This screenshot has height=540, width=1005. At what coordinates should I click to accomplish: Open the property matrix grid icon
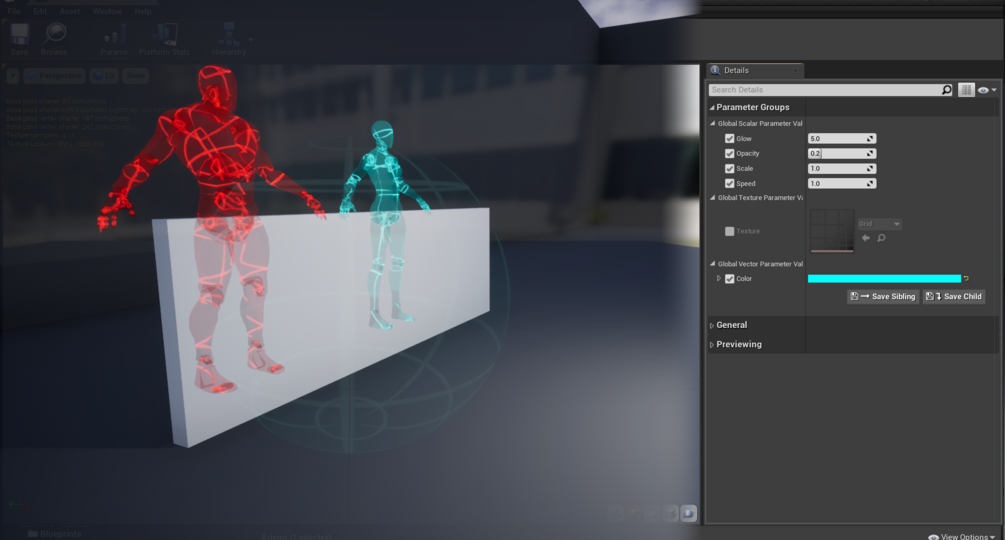tap(966, 90)
